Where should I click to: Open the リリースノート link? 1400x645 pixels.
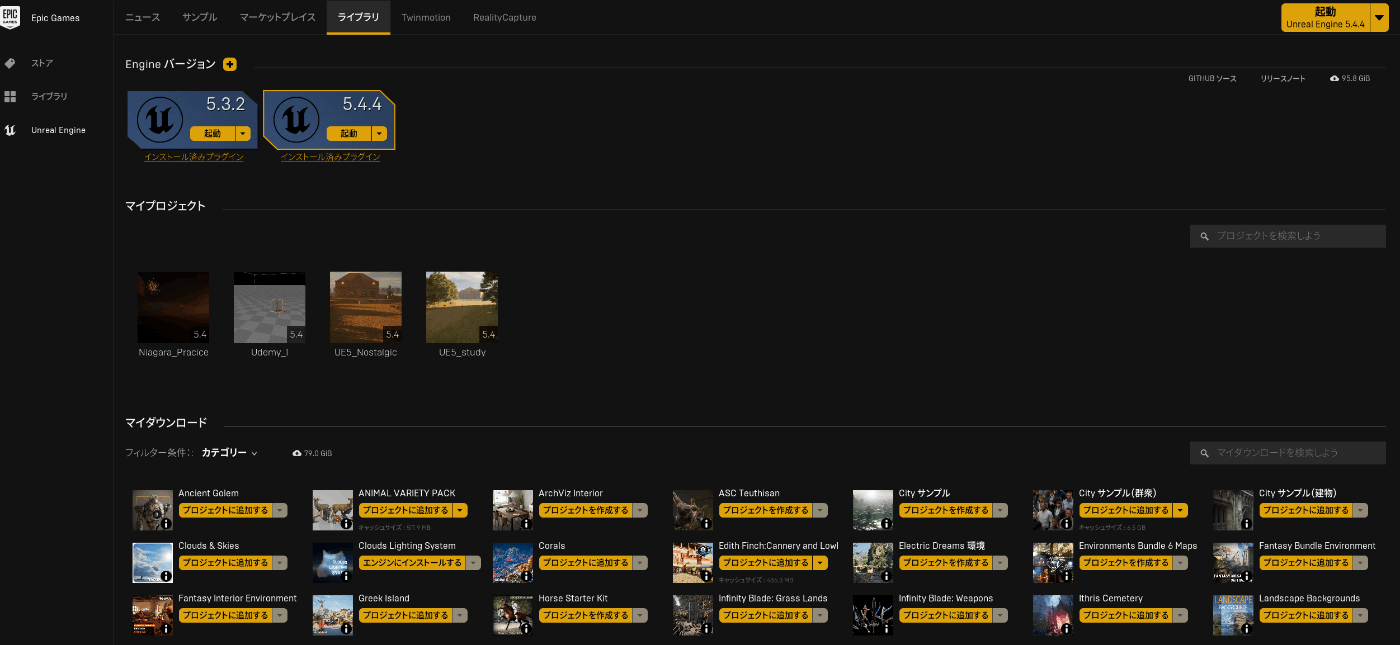(1283, 78)
